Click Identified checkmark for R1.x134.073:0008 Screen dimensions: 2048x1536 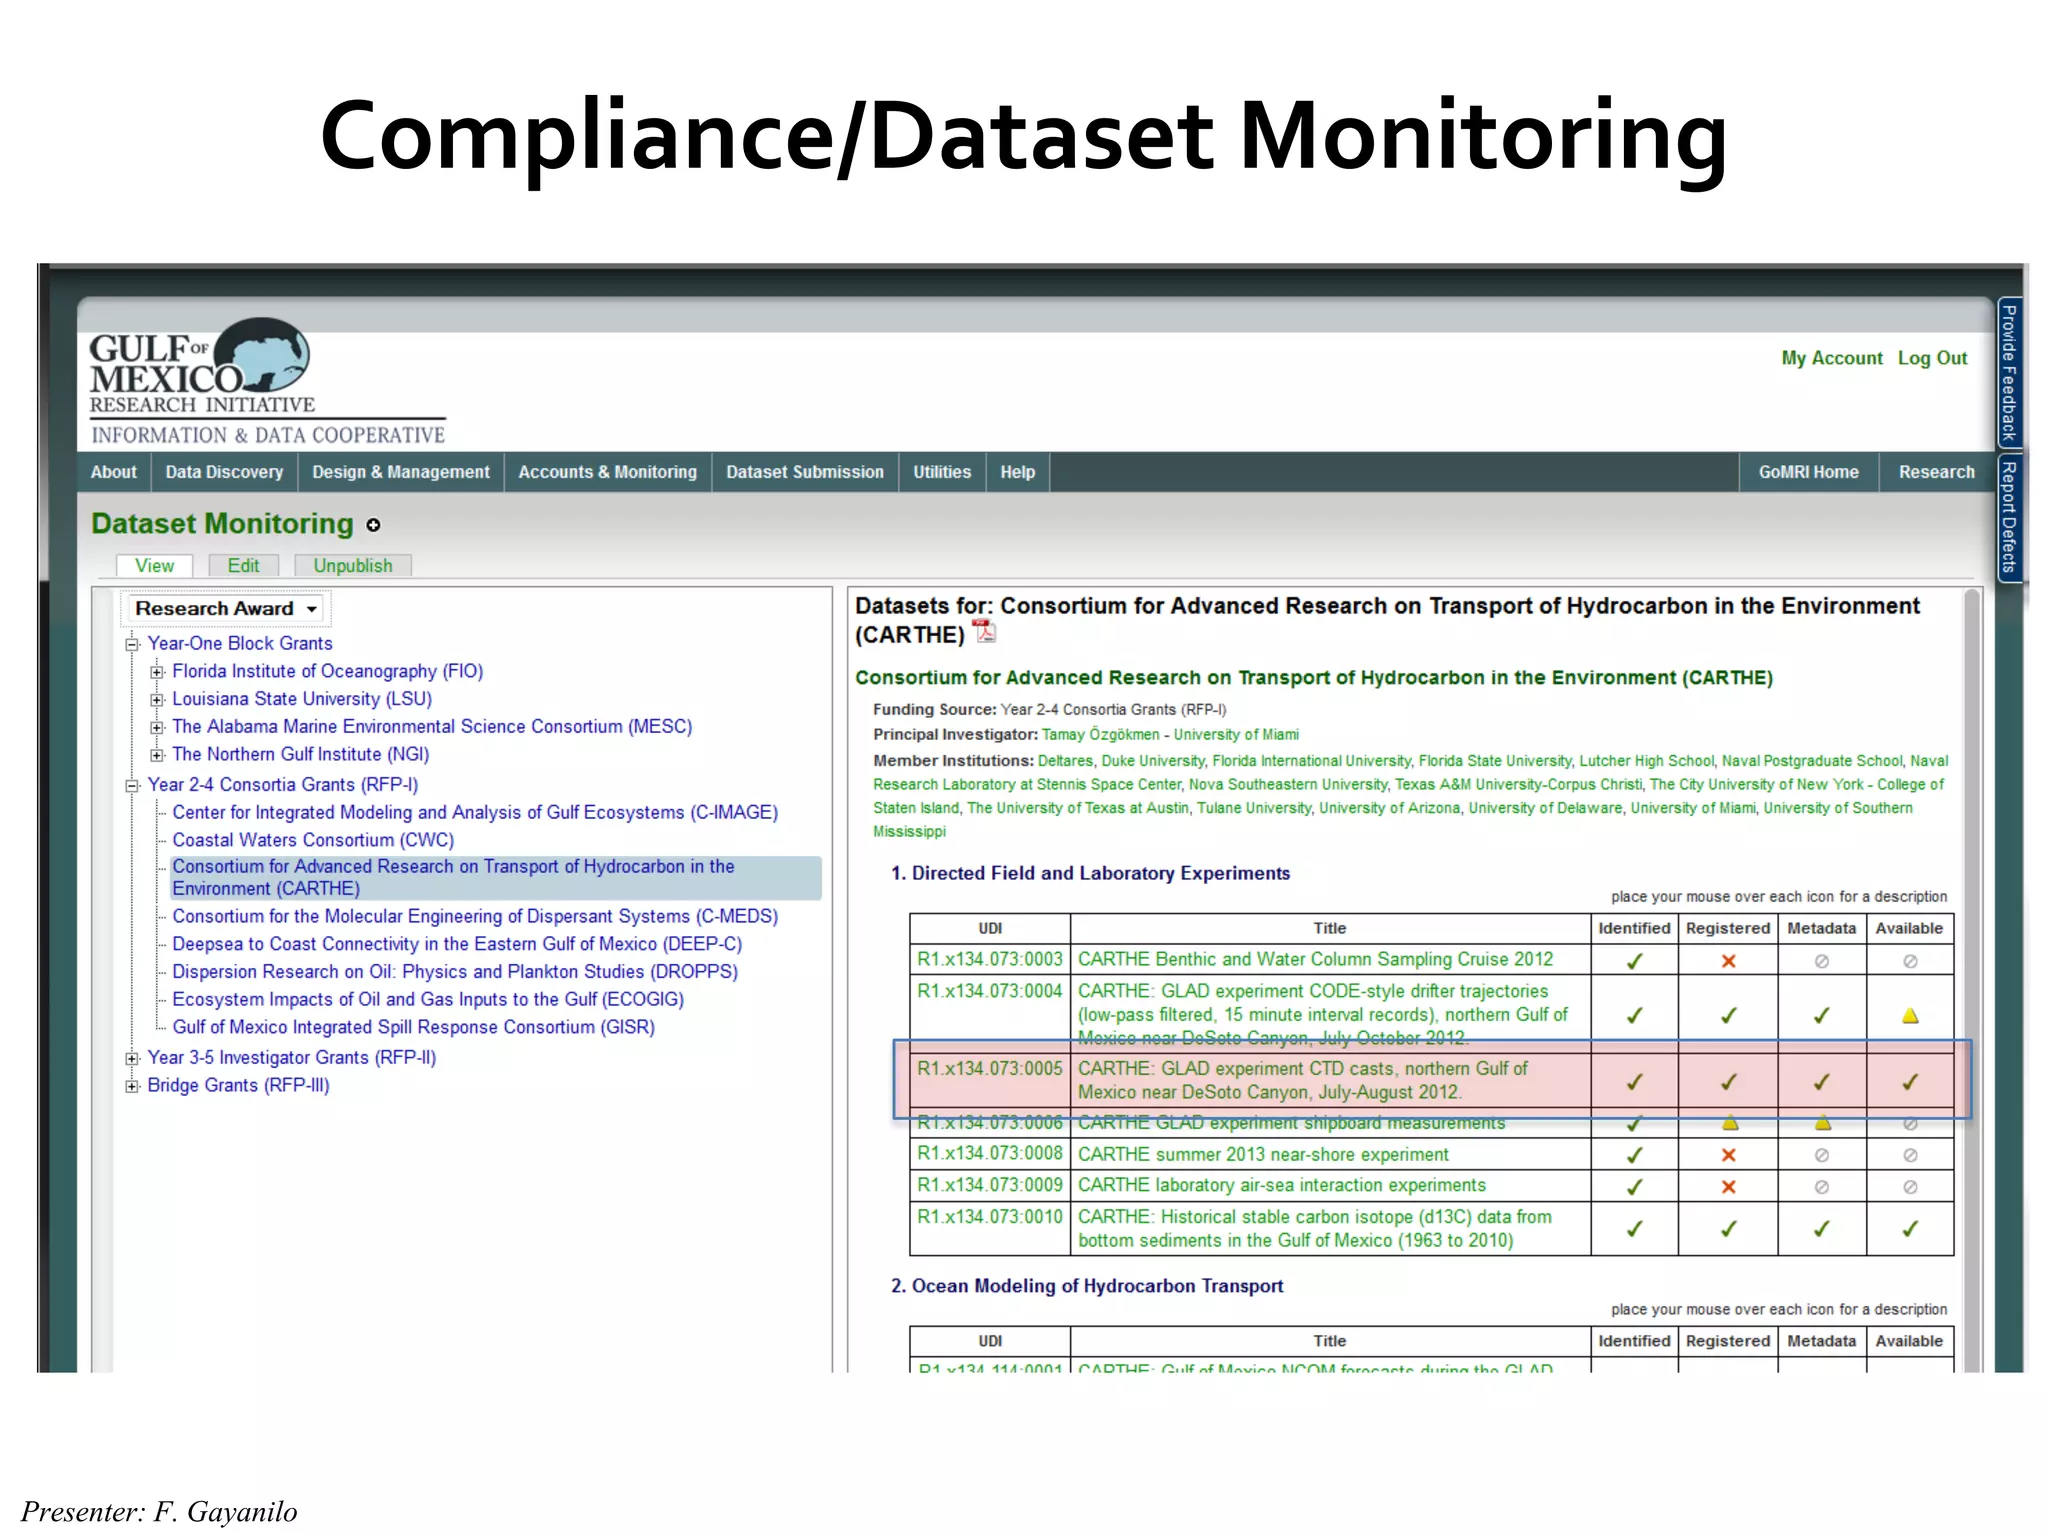(1634, 1155)
